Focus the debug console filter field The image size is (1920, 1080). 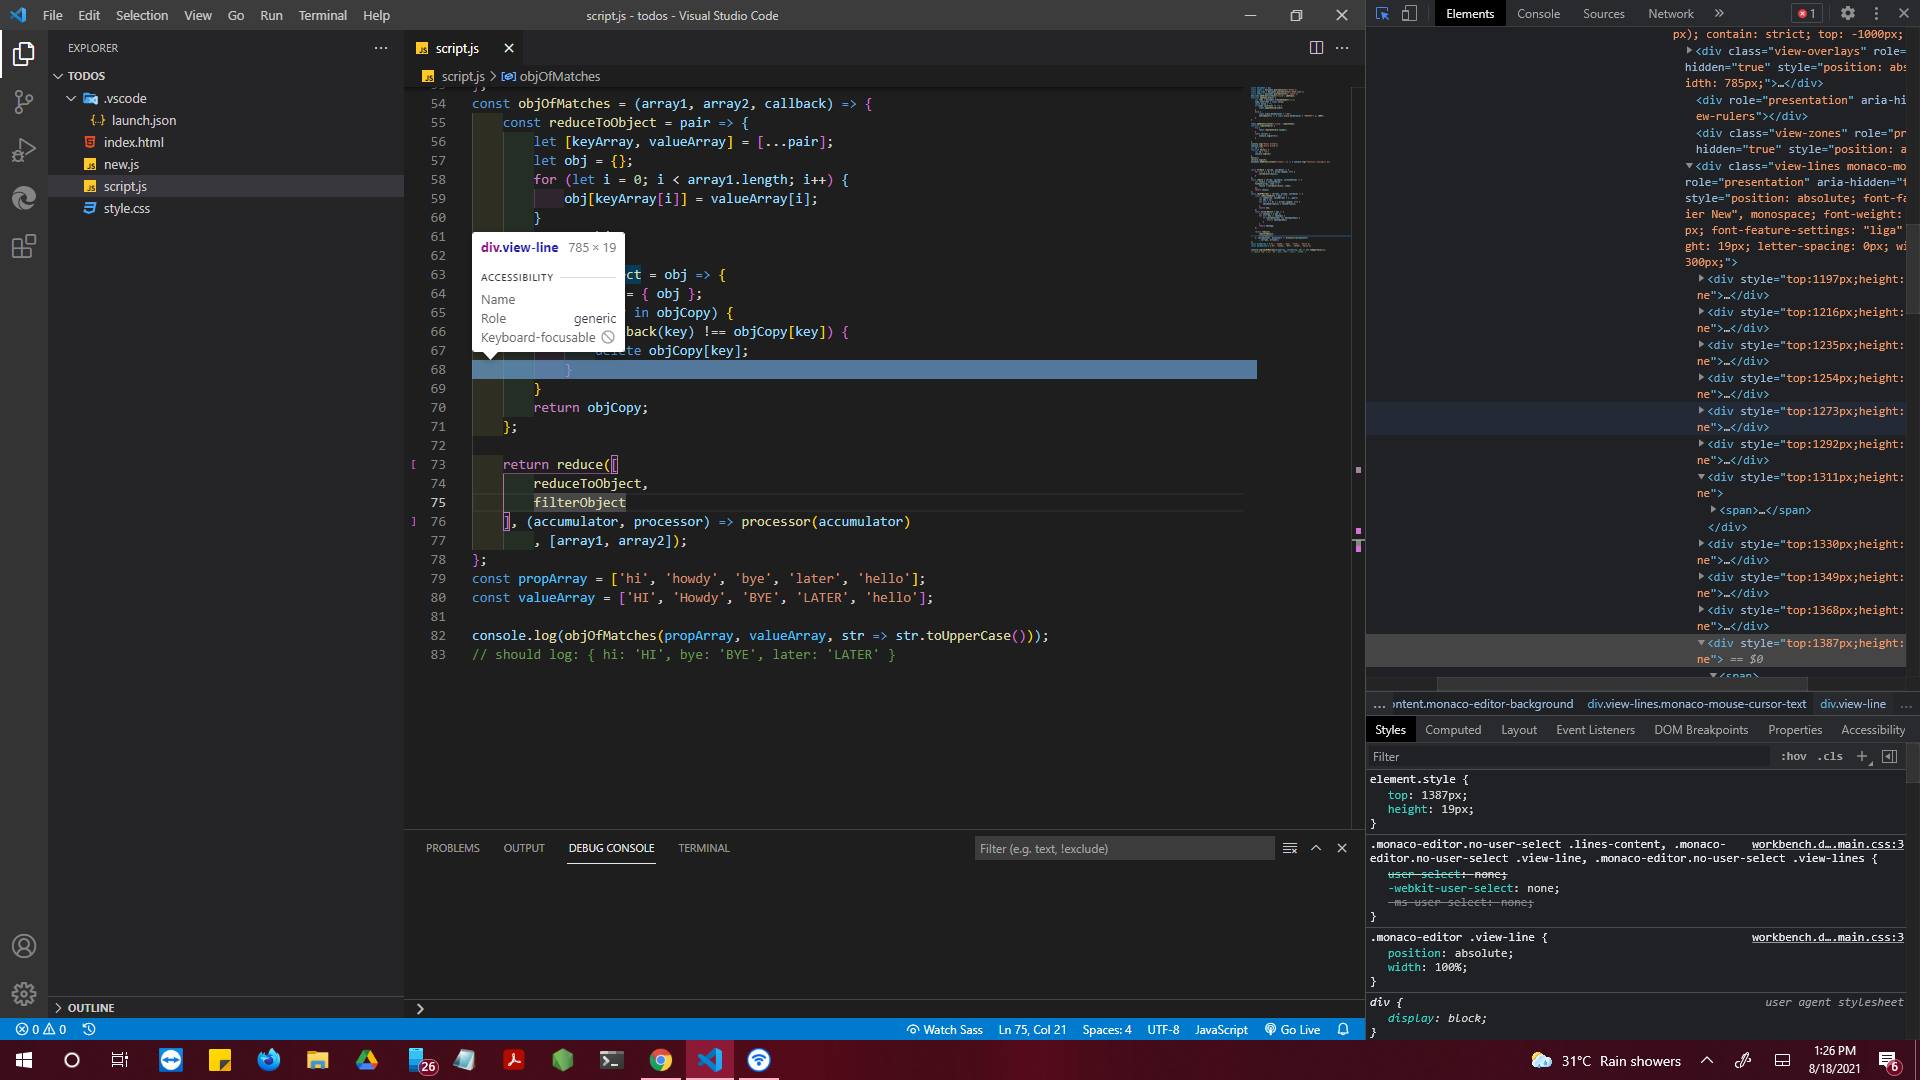pyautogui.click(x=1123, y=848)
